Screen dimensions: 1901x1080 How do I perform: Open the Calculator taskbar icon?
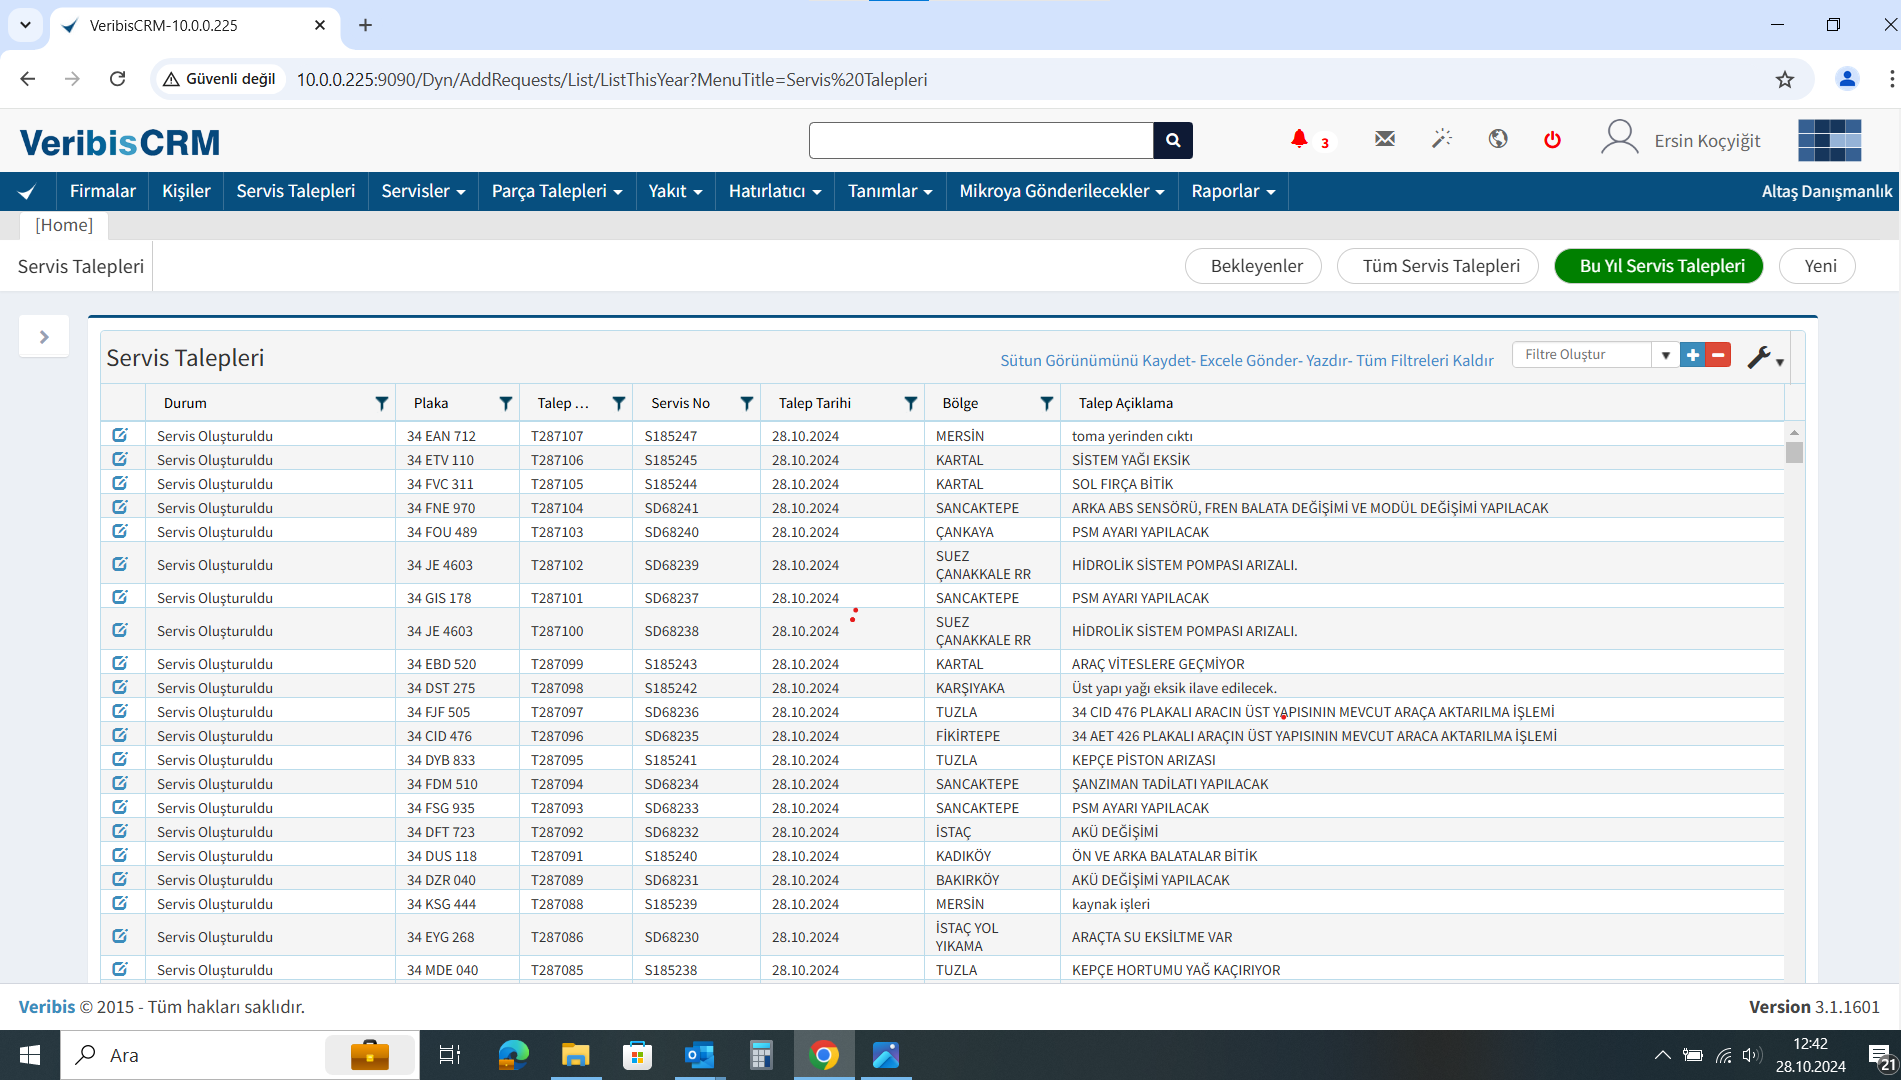(x=761, y=1055)
